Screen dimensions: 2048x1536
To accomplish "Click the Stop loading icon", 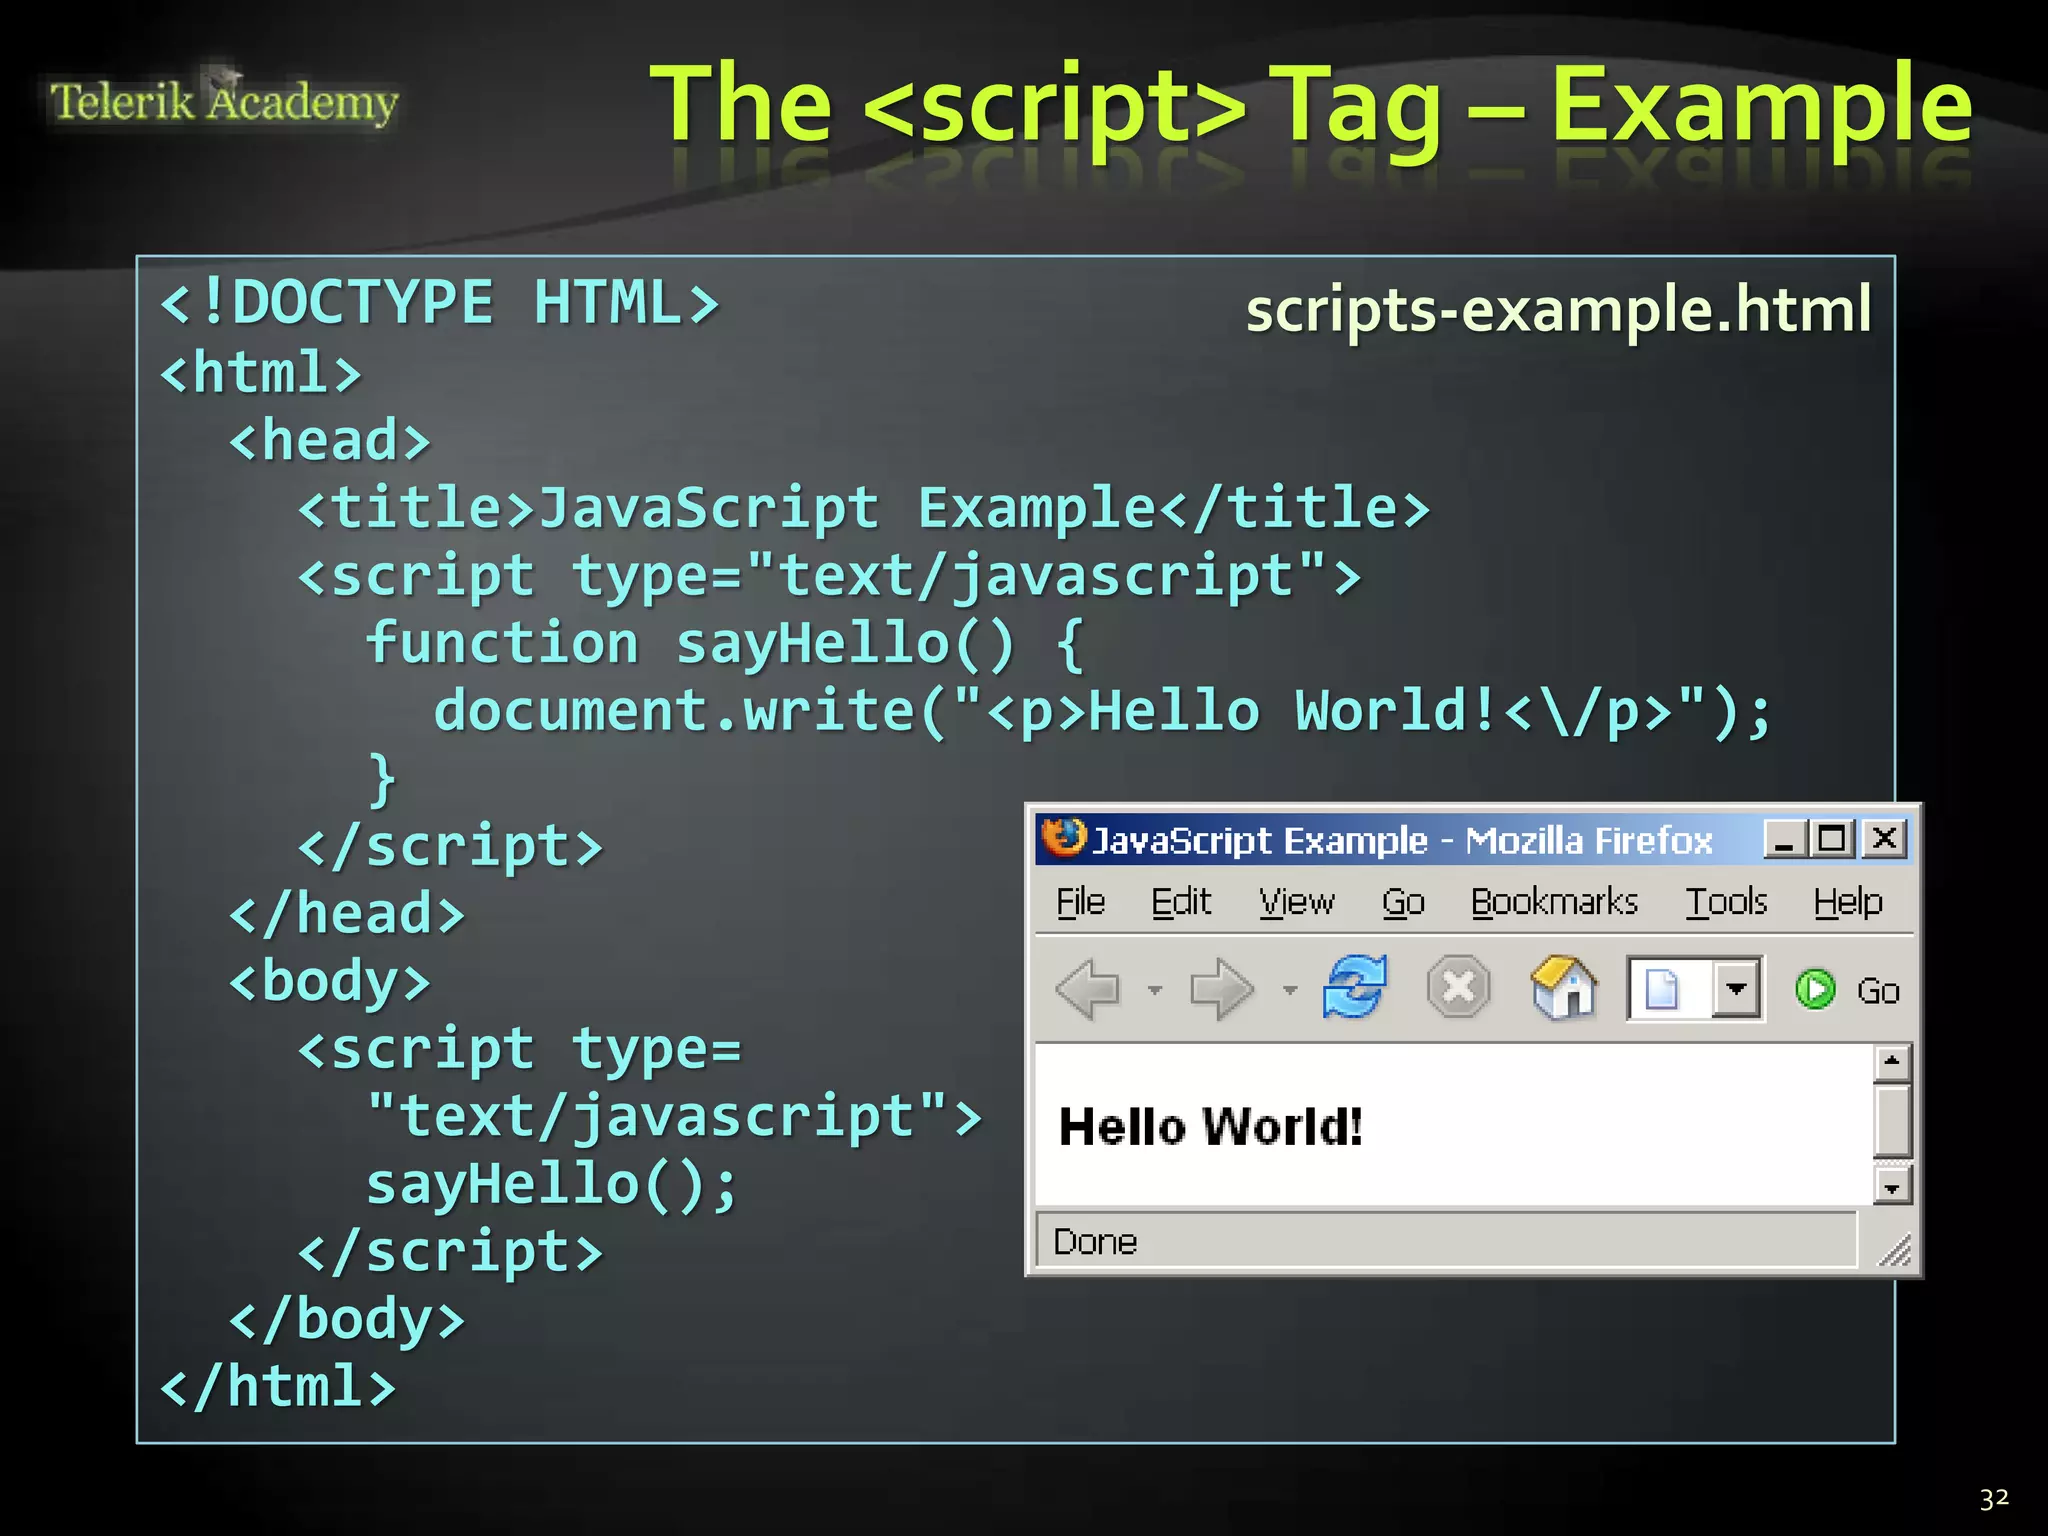I will tap(1458, 988).
